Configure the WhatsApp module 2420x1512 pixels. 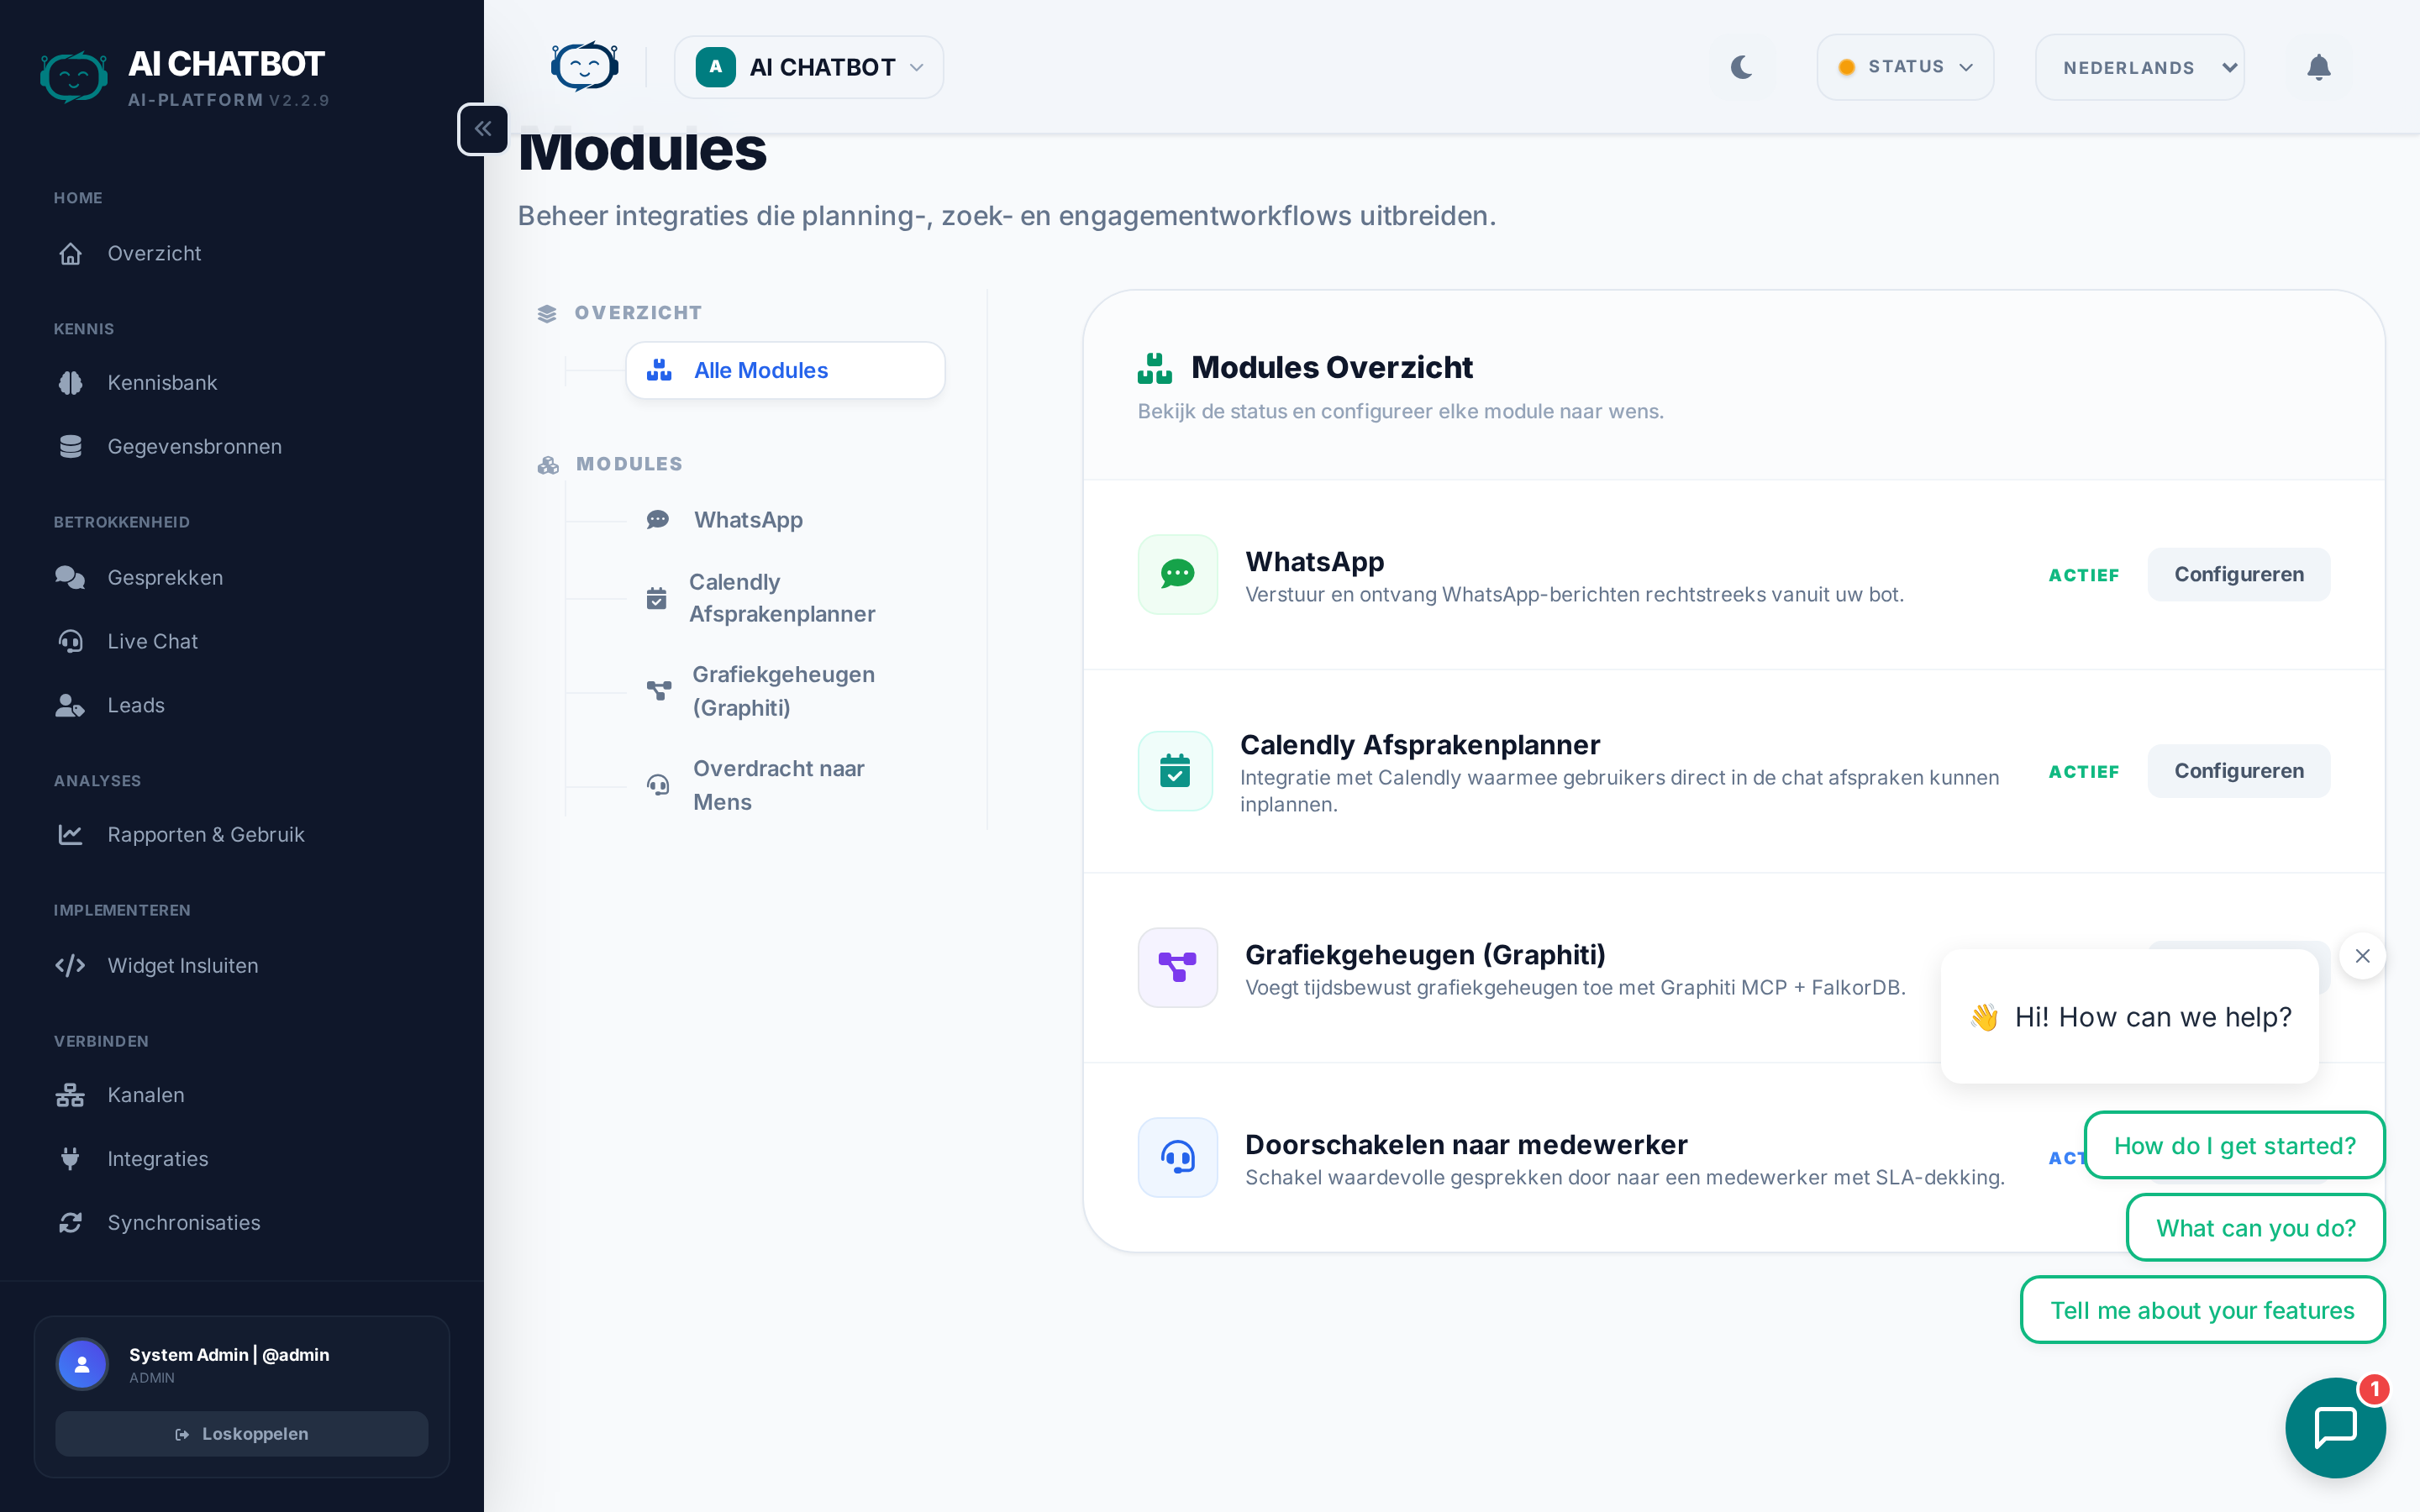click(x=2238, y=574)
